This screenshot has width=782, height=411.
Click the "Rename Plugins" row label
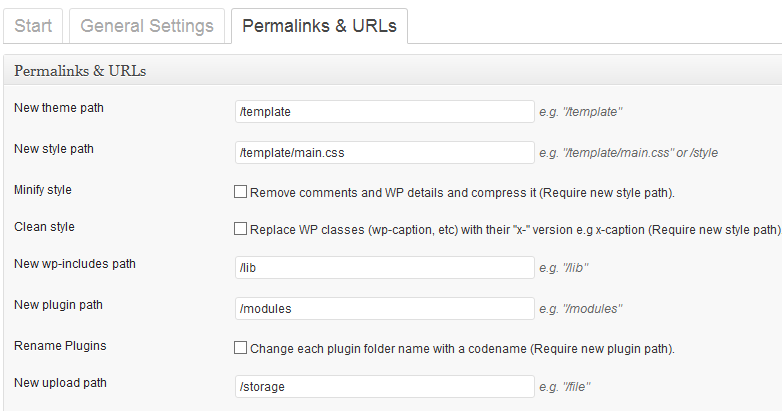point(60,346)
